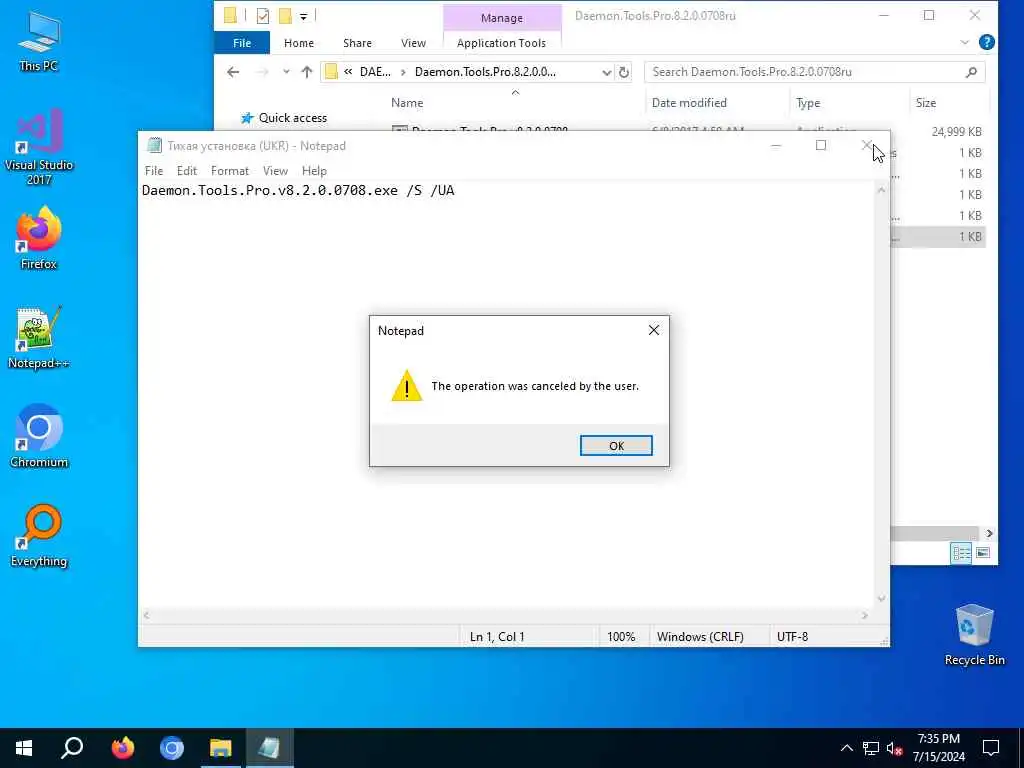Screen dimensions: 1024x768
Task: Confirm the Notepad dialog with OK
Action: 616,445
